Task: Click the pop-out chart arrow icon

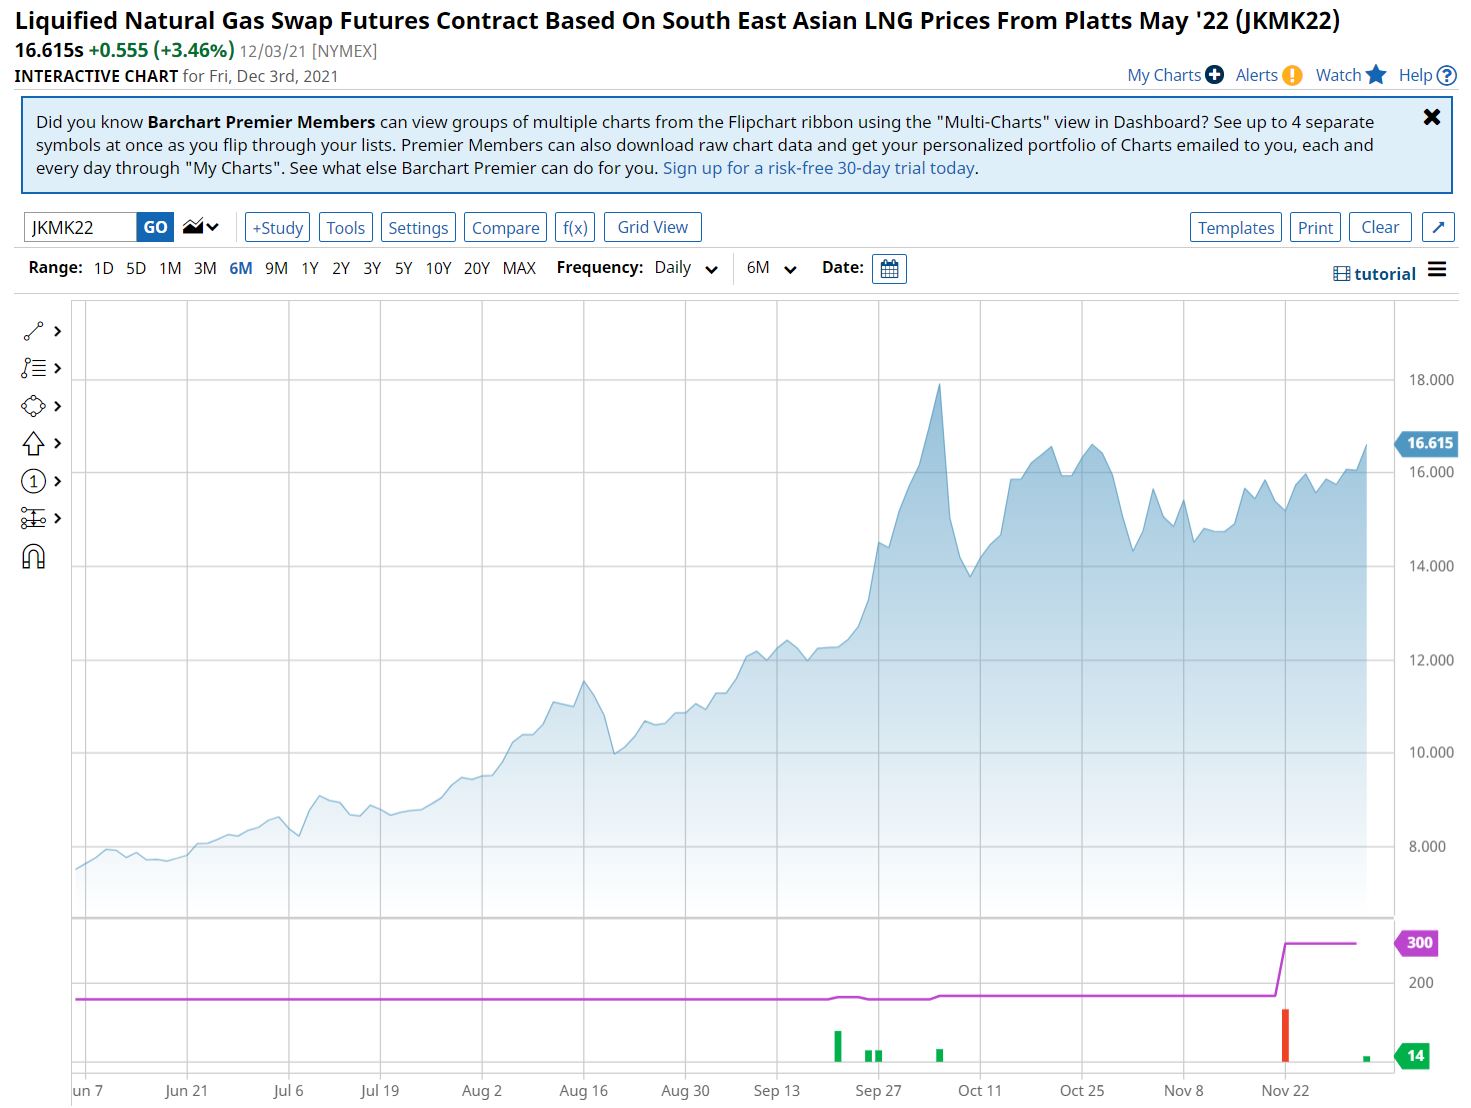Action: tap(1438, 227)
